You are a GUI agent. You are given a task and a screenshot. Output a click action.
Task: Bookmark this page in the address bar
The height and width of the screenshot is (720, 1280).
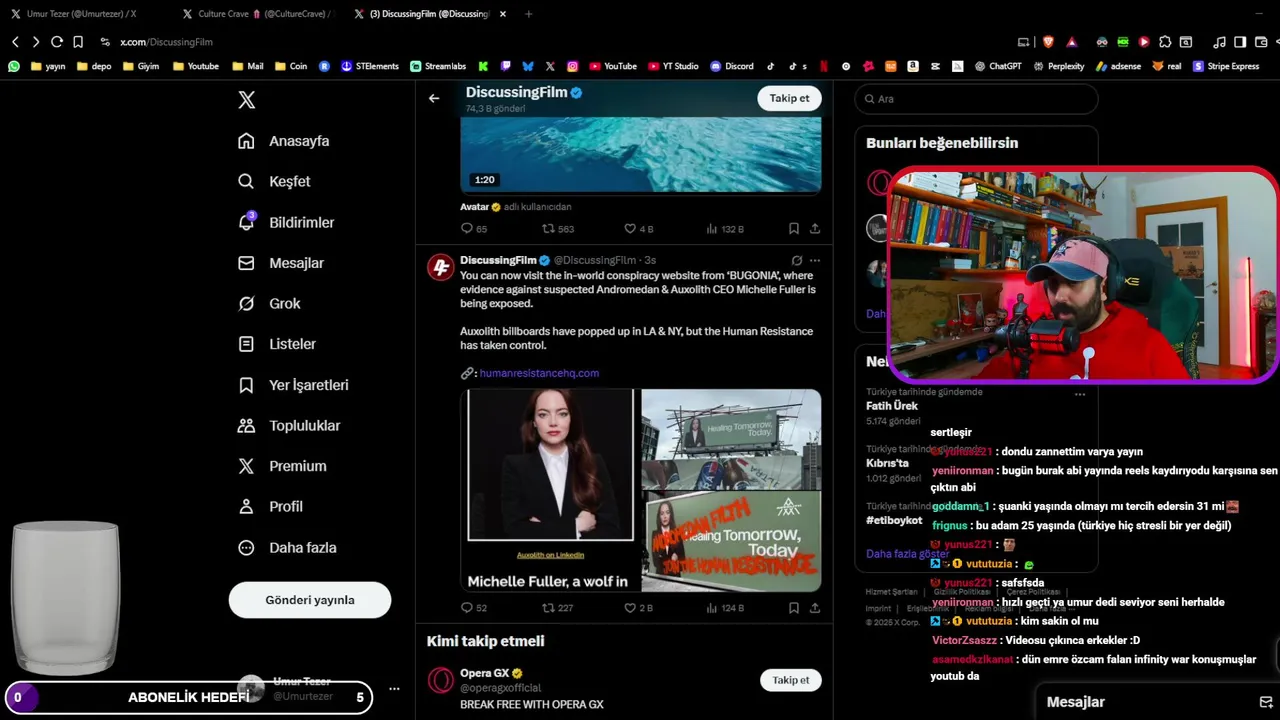(x=78, y=42)
